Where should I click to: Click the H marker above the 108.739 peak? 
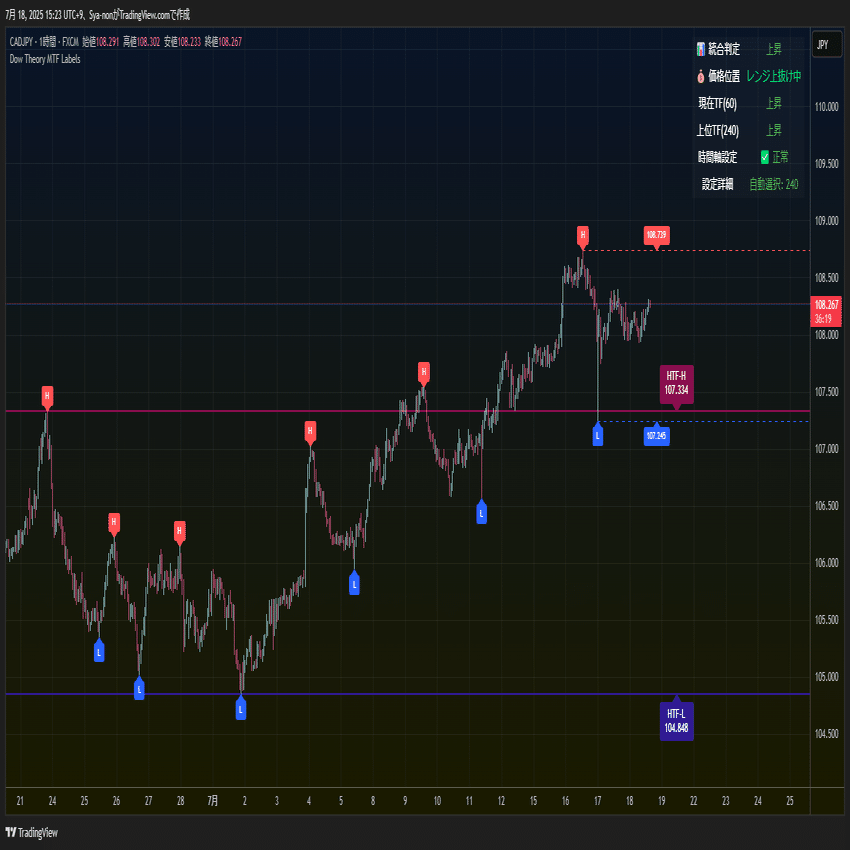(583, 236)
